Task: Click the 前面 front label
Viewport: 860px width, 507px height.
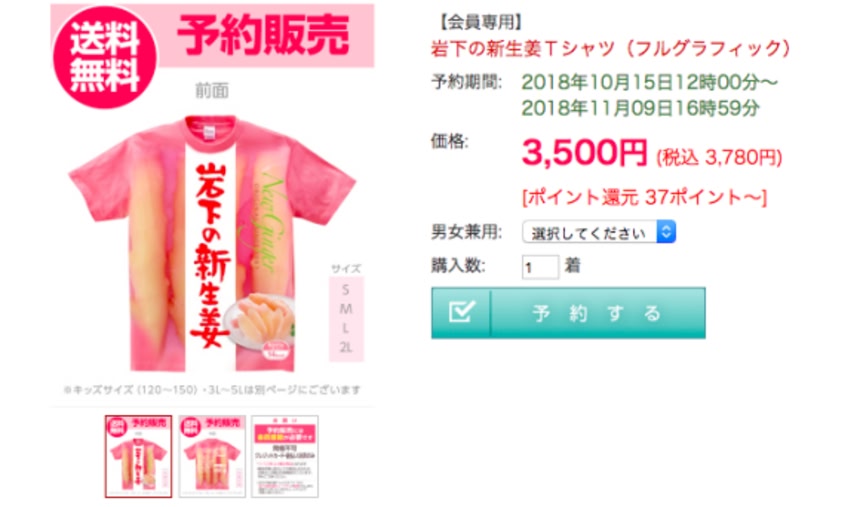Action: point(212,91)
